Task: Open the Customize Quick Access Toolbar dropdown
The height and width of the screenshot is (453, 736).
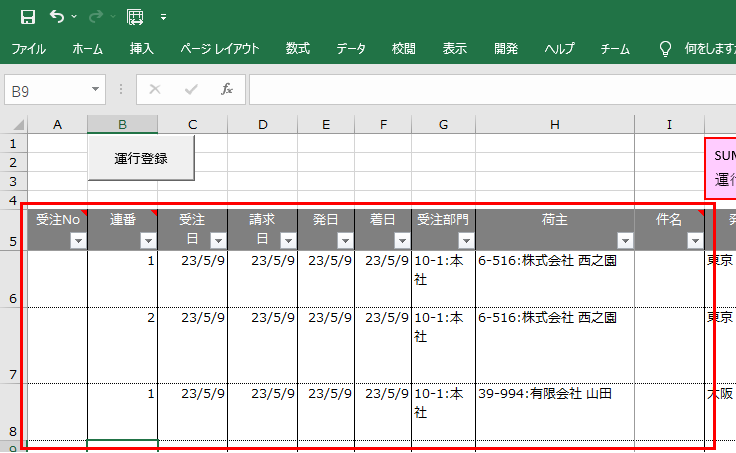Action: click(163, 18)
